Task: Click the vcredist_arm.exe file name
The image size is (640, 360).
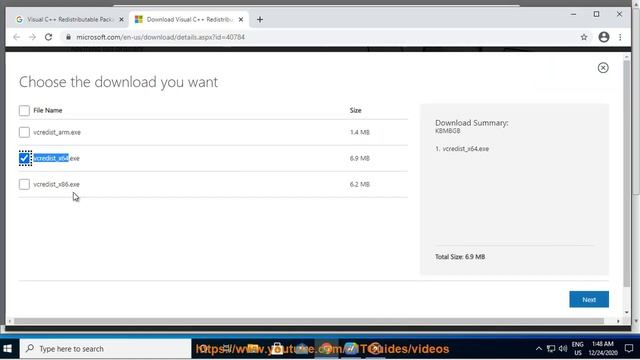Action: click(x=57, y=132)
